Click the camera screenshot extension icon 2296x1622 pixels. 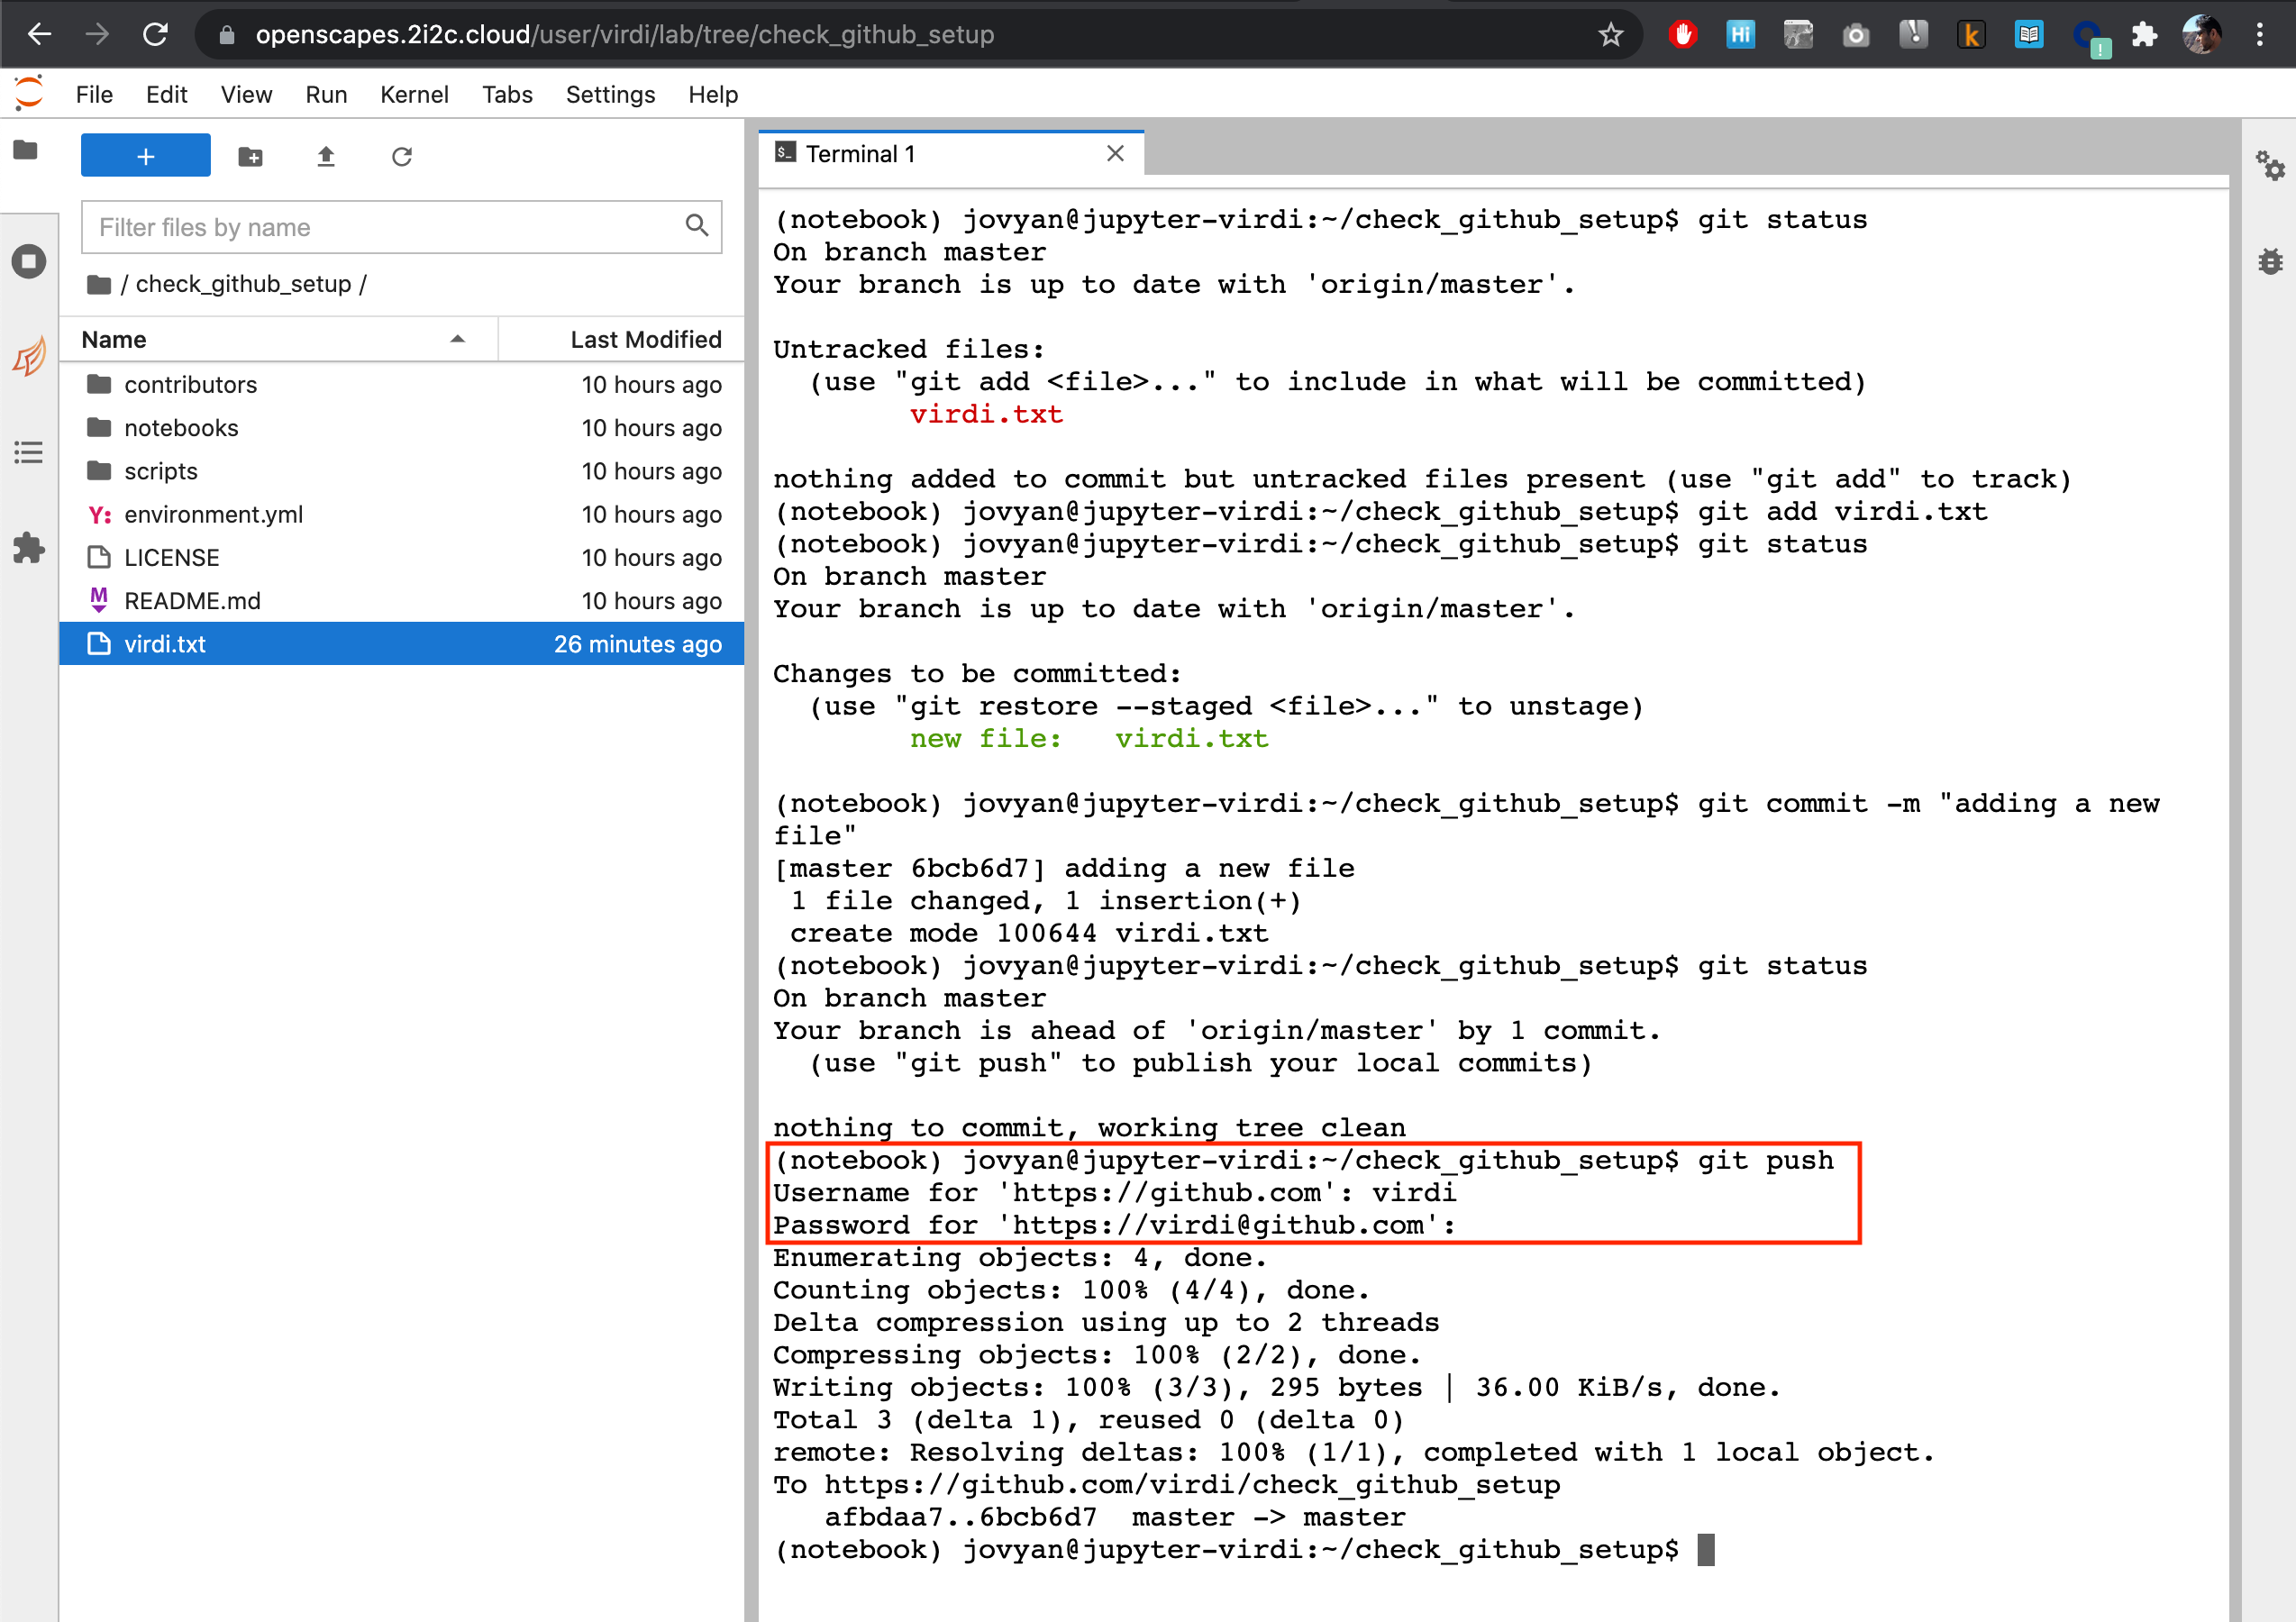click(1856, 34)
